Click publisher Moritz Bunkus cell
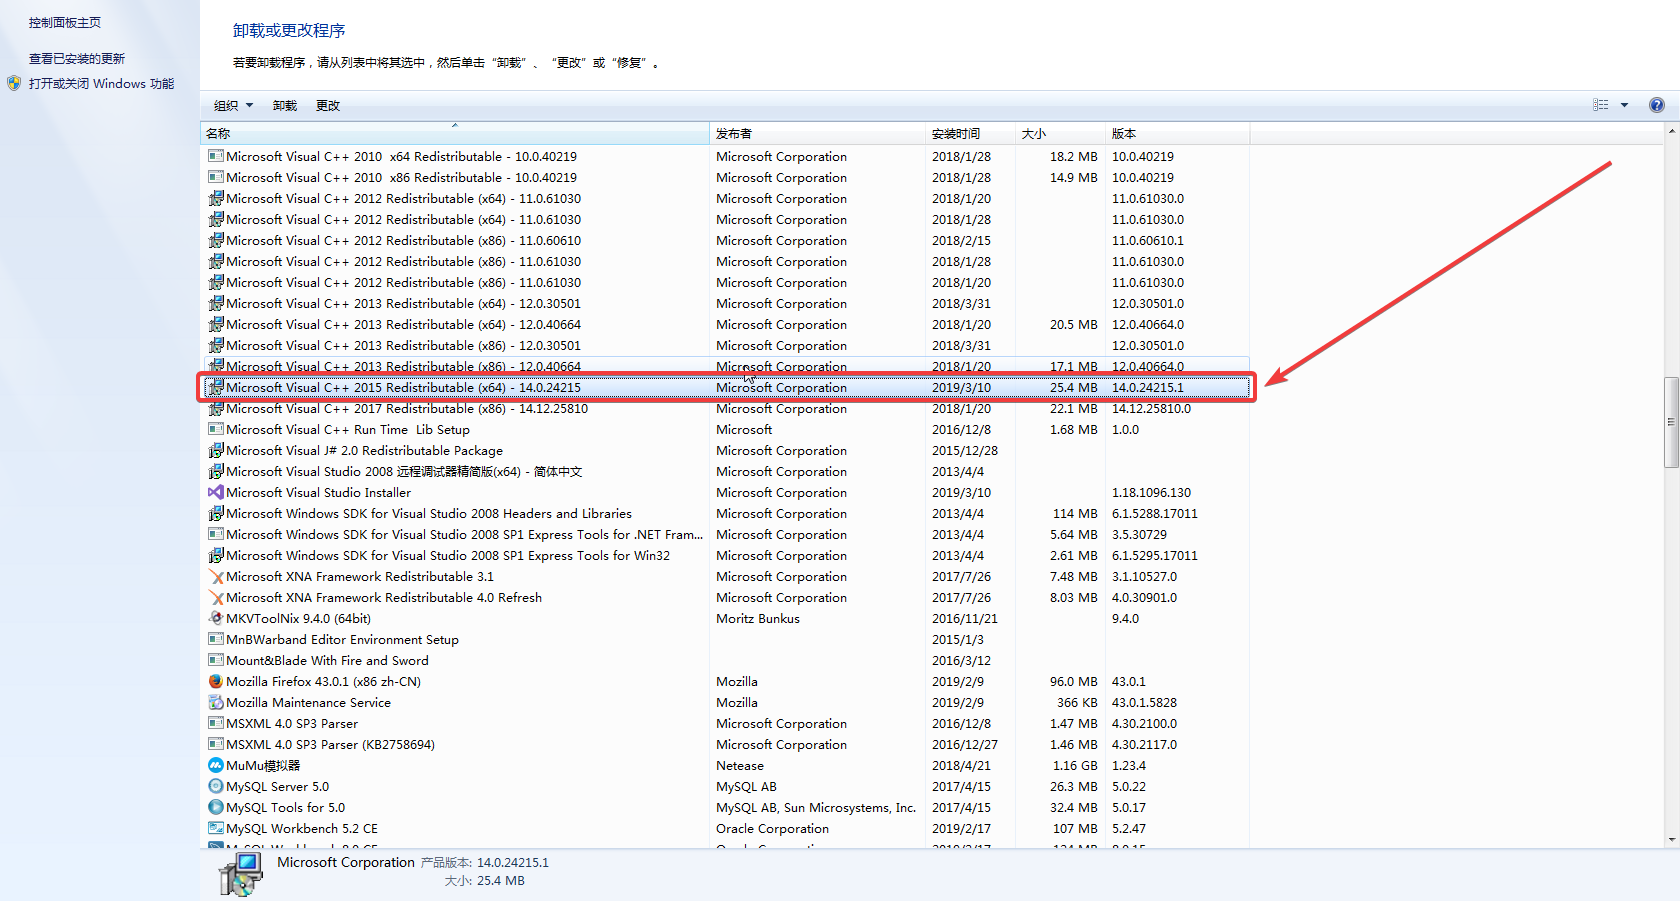This screenshot has width=1680, height=901. (758, 618)
